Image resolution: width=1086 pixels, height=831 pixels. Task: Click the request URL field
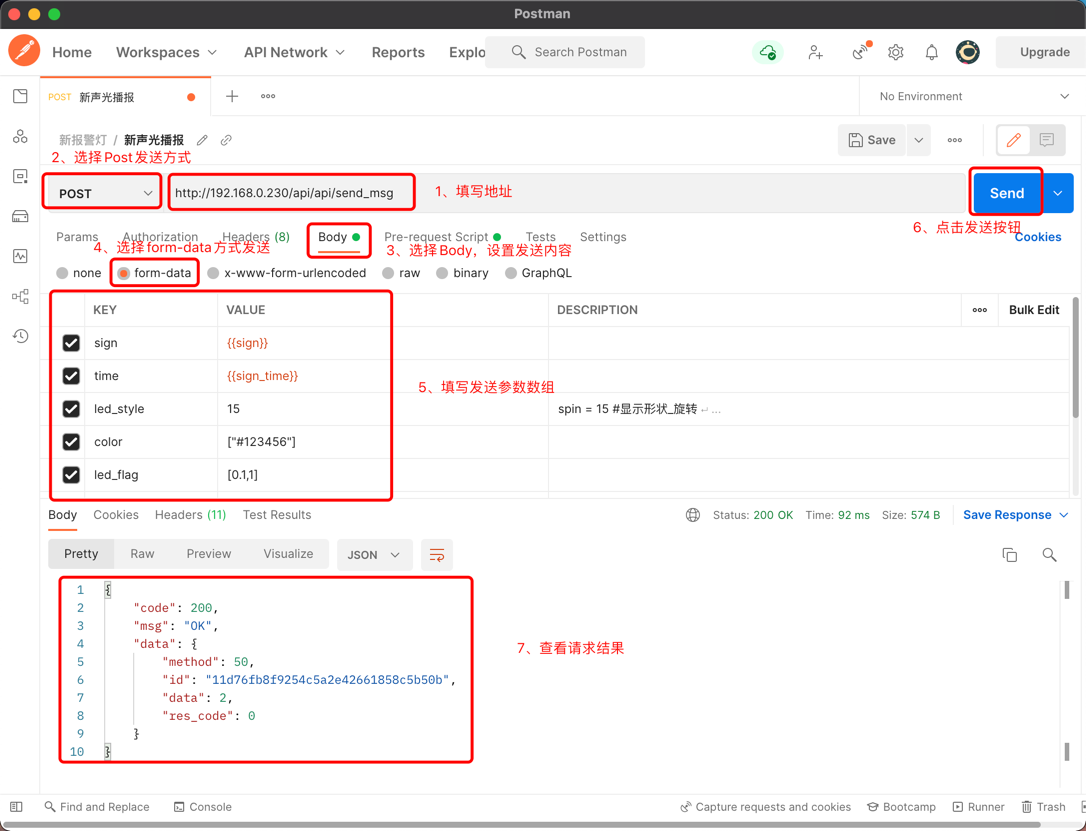point(567,193)
